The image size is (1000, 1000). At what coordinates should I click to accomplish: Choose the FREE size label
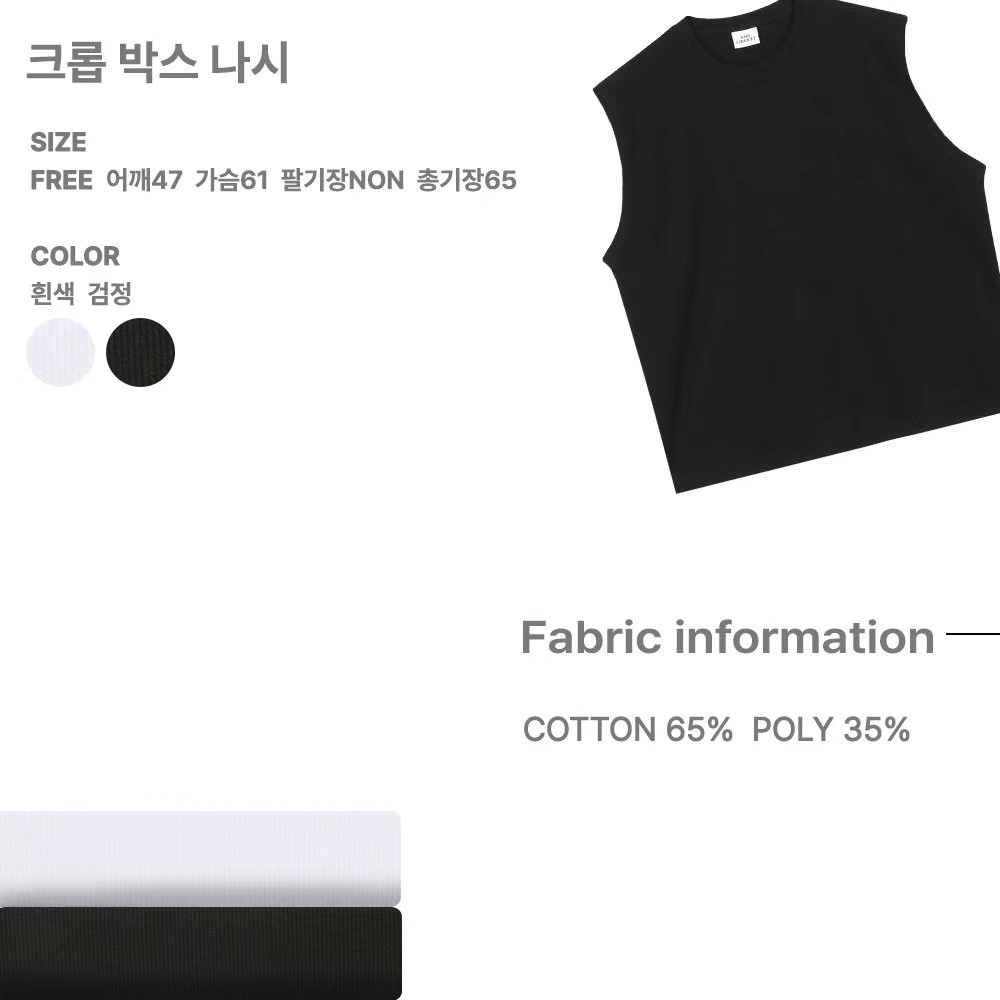pyautogui.click(x=61, y=180)
